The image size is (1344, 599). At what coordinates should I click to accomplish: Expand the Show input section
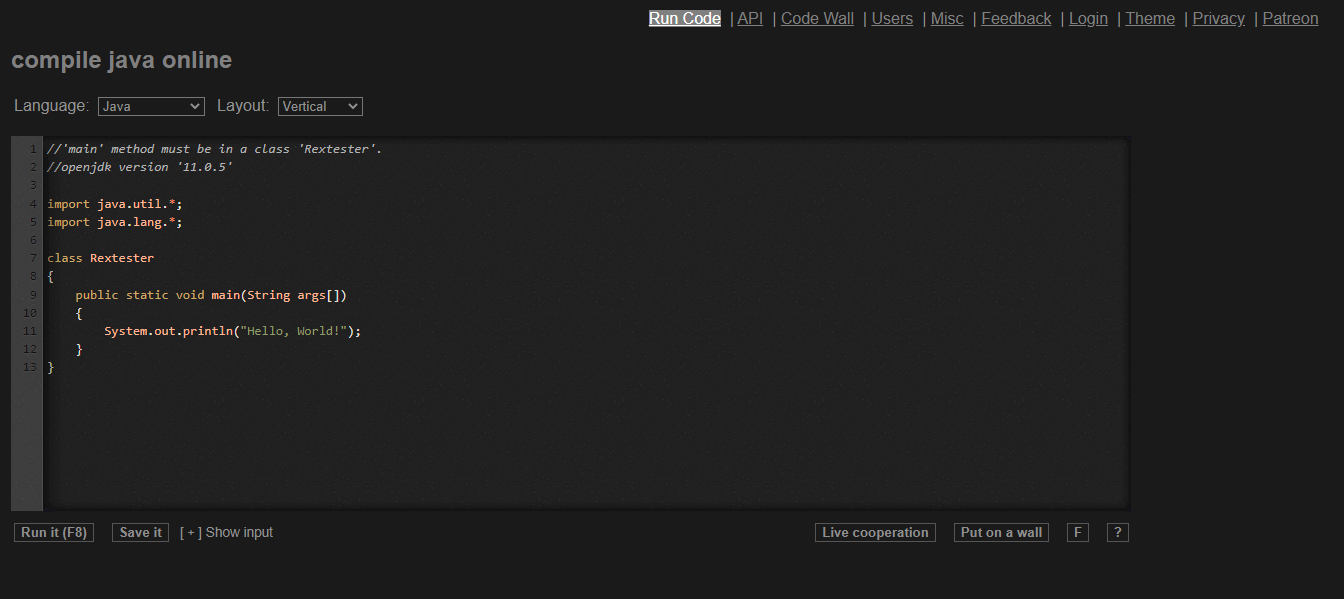click(226, 533)
